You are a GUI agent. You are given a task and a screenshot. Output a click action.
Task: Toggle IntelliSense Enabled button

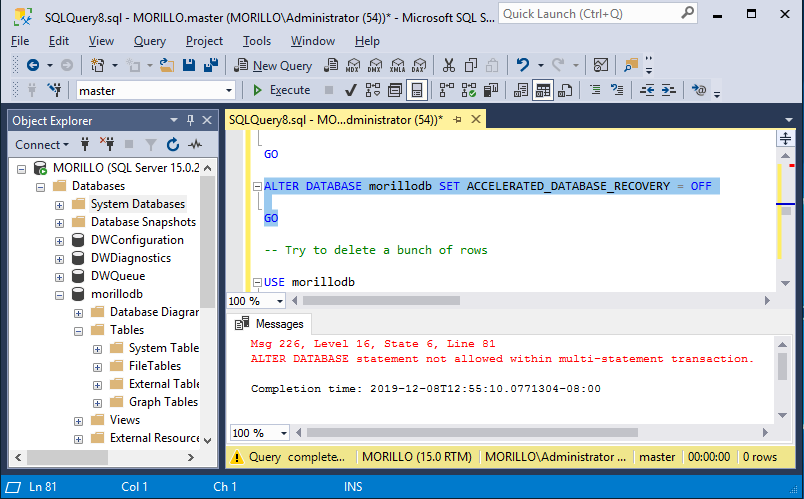tap(417, 91)
